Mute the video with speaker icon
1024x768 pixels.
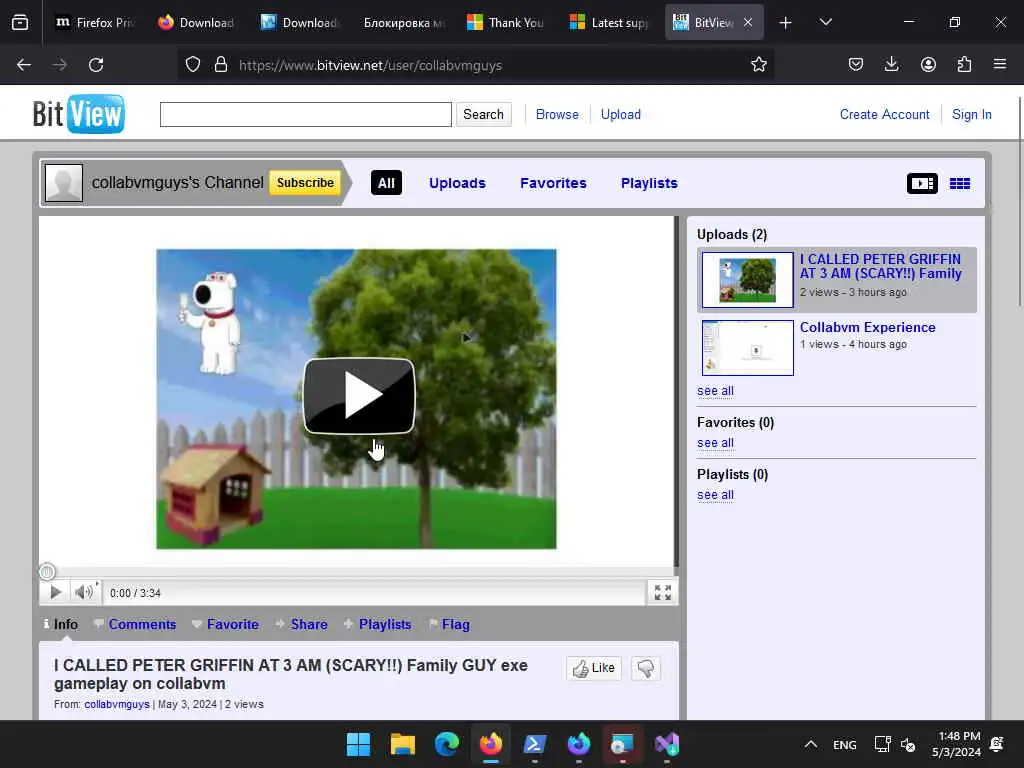84,592
